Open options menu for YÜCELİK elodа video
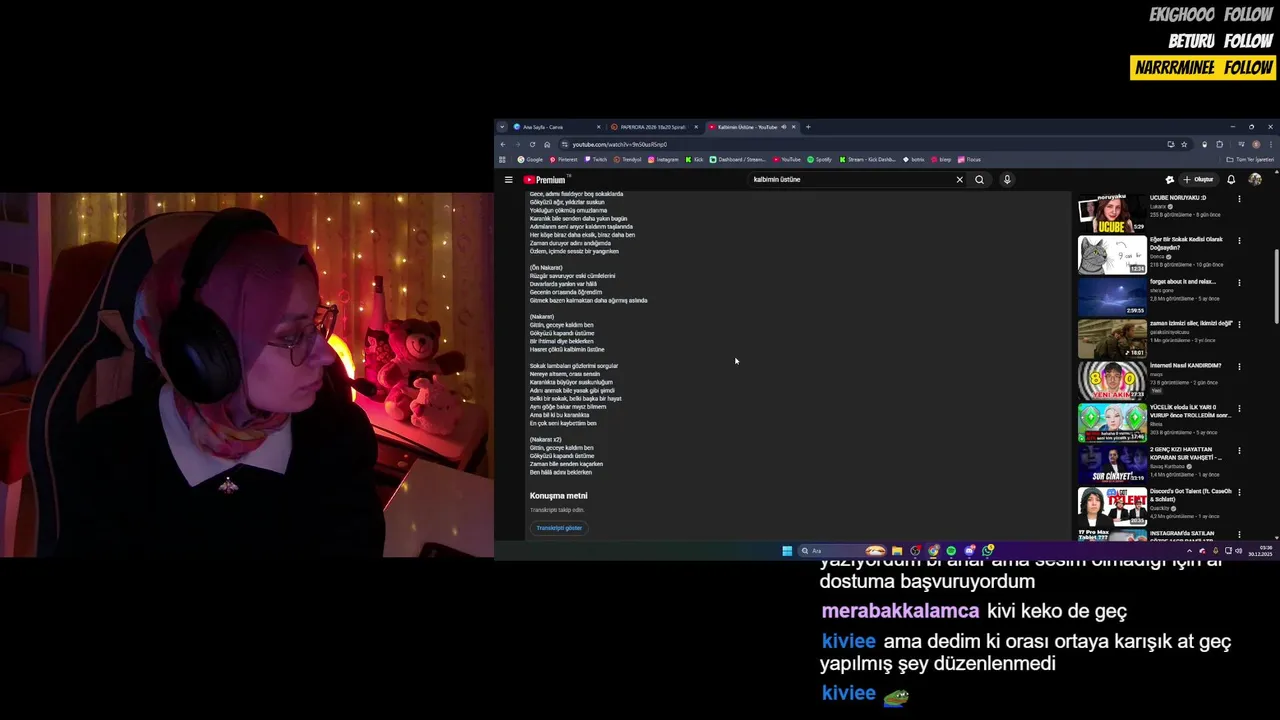The width and height of the screenshot is (1280, 720). point(1239,409)
